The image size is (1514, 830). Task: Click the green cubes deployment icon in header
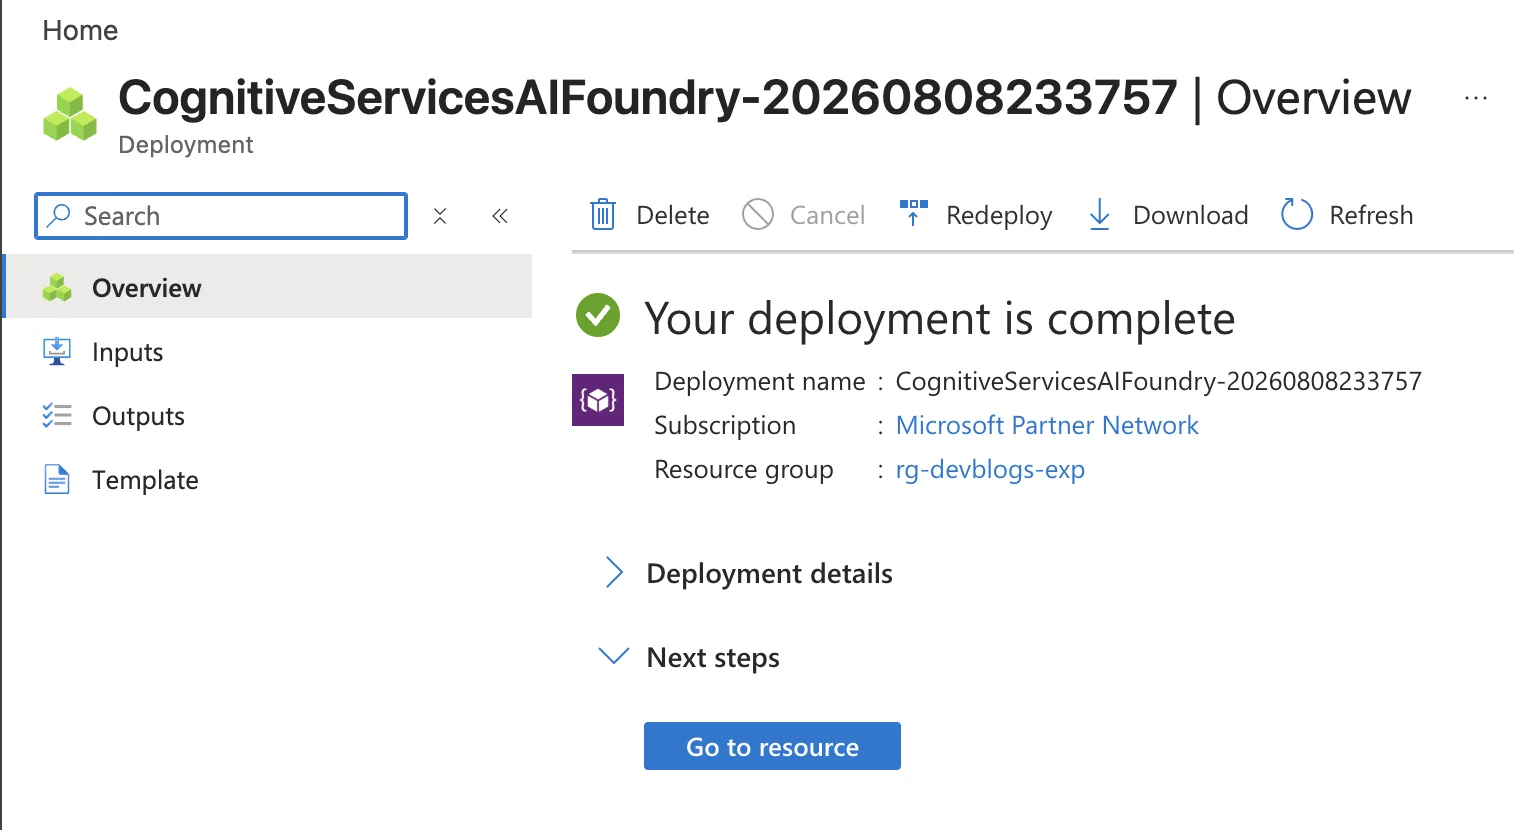pyautogui.click(x=70, y=114)
